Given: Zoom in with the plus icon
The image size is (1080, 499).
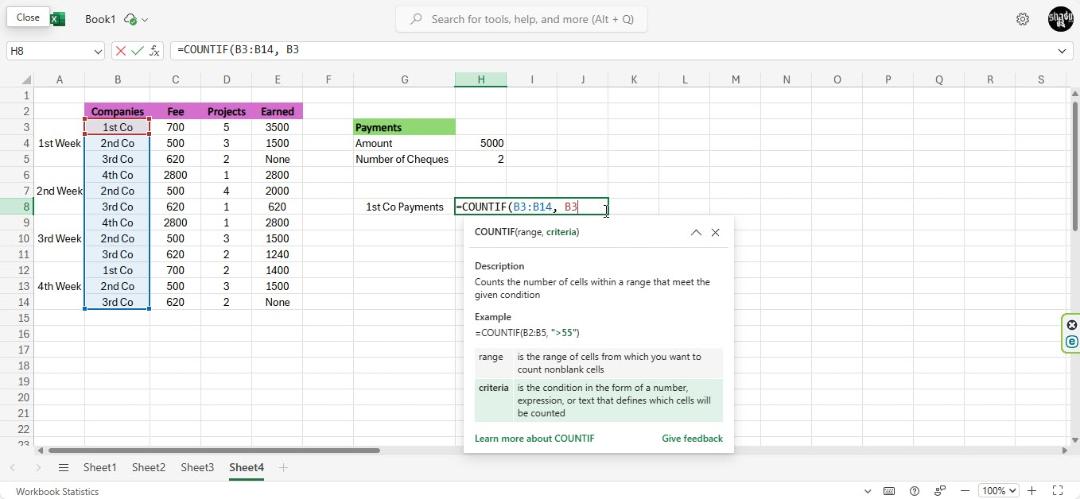Looking at the screenshot, I should [x=1031, y=491].
